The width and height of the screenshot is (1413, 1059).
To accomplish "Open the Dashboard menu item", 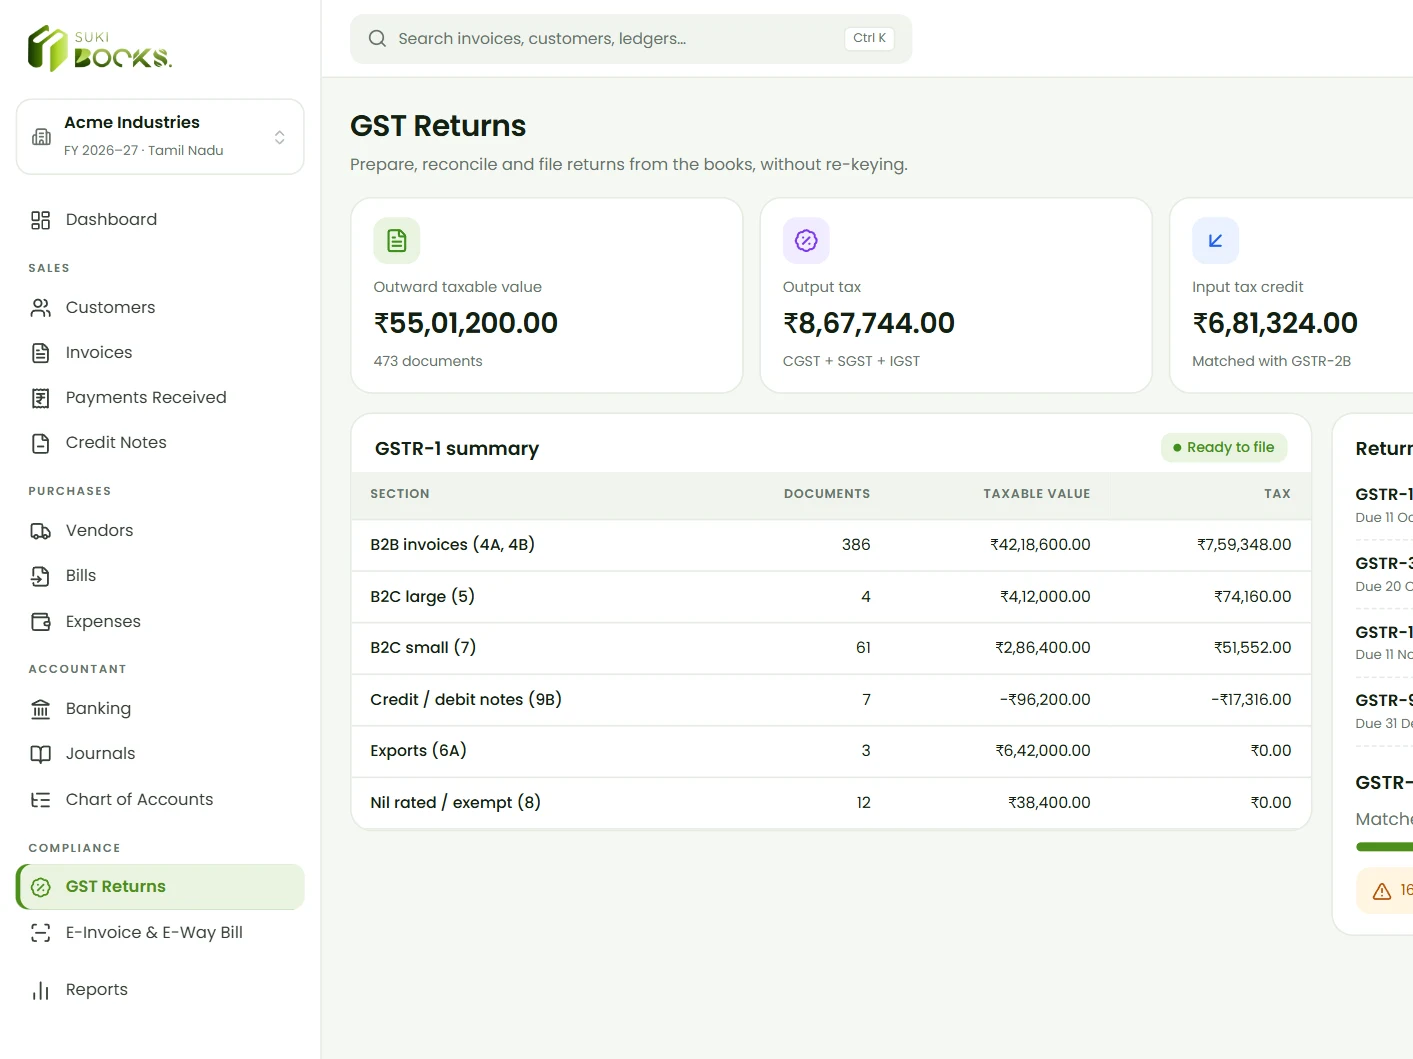I will (160, 220).
